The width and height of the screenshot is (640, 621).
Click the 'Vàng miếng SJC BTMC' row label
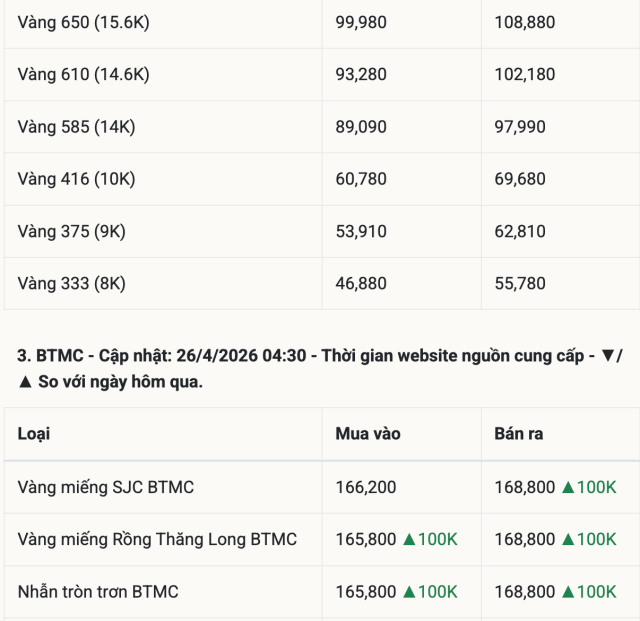click(106, 487)
